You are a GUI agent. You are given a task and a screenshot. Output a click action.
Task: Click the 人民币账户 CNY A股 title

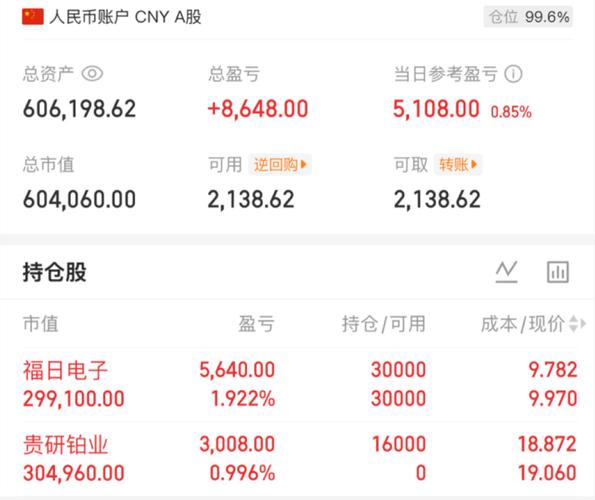[125, 17]
